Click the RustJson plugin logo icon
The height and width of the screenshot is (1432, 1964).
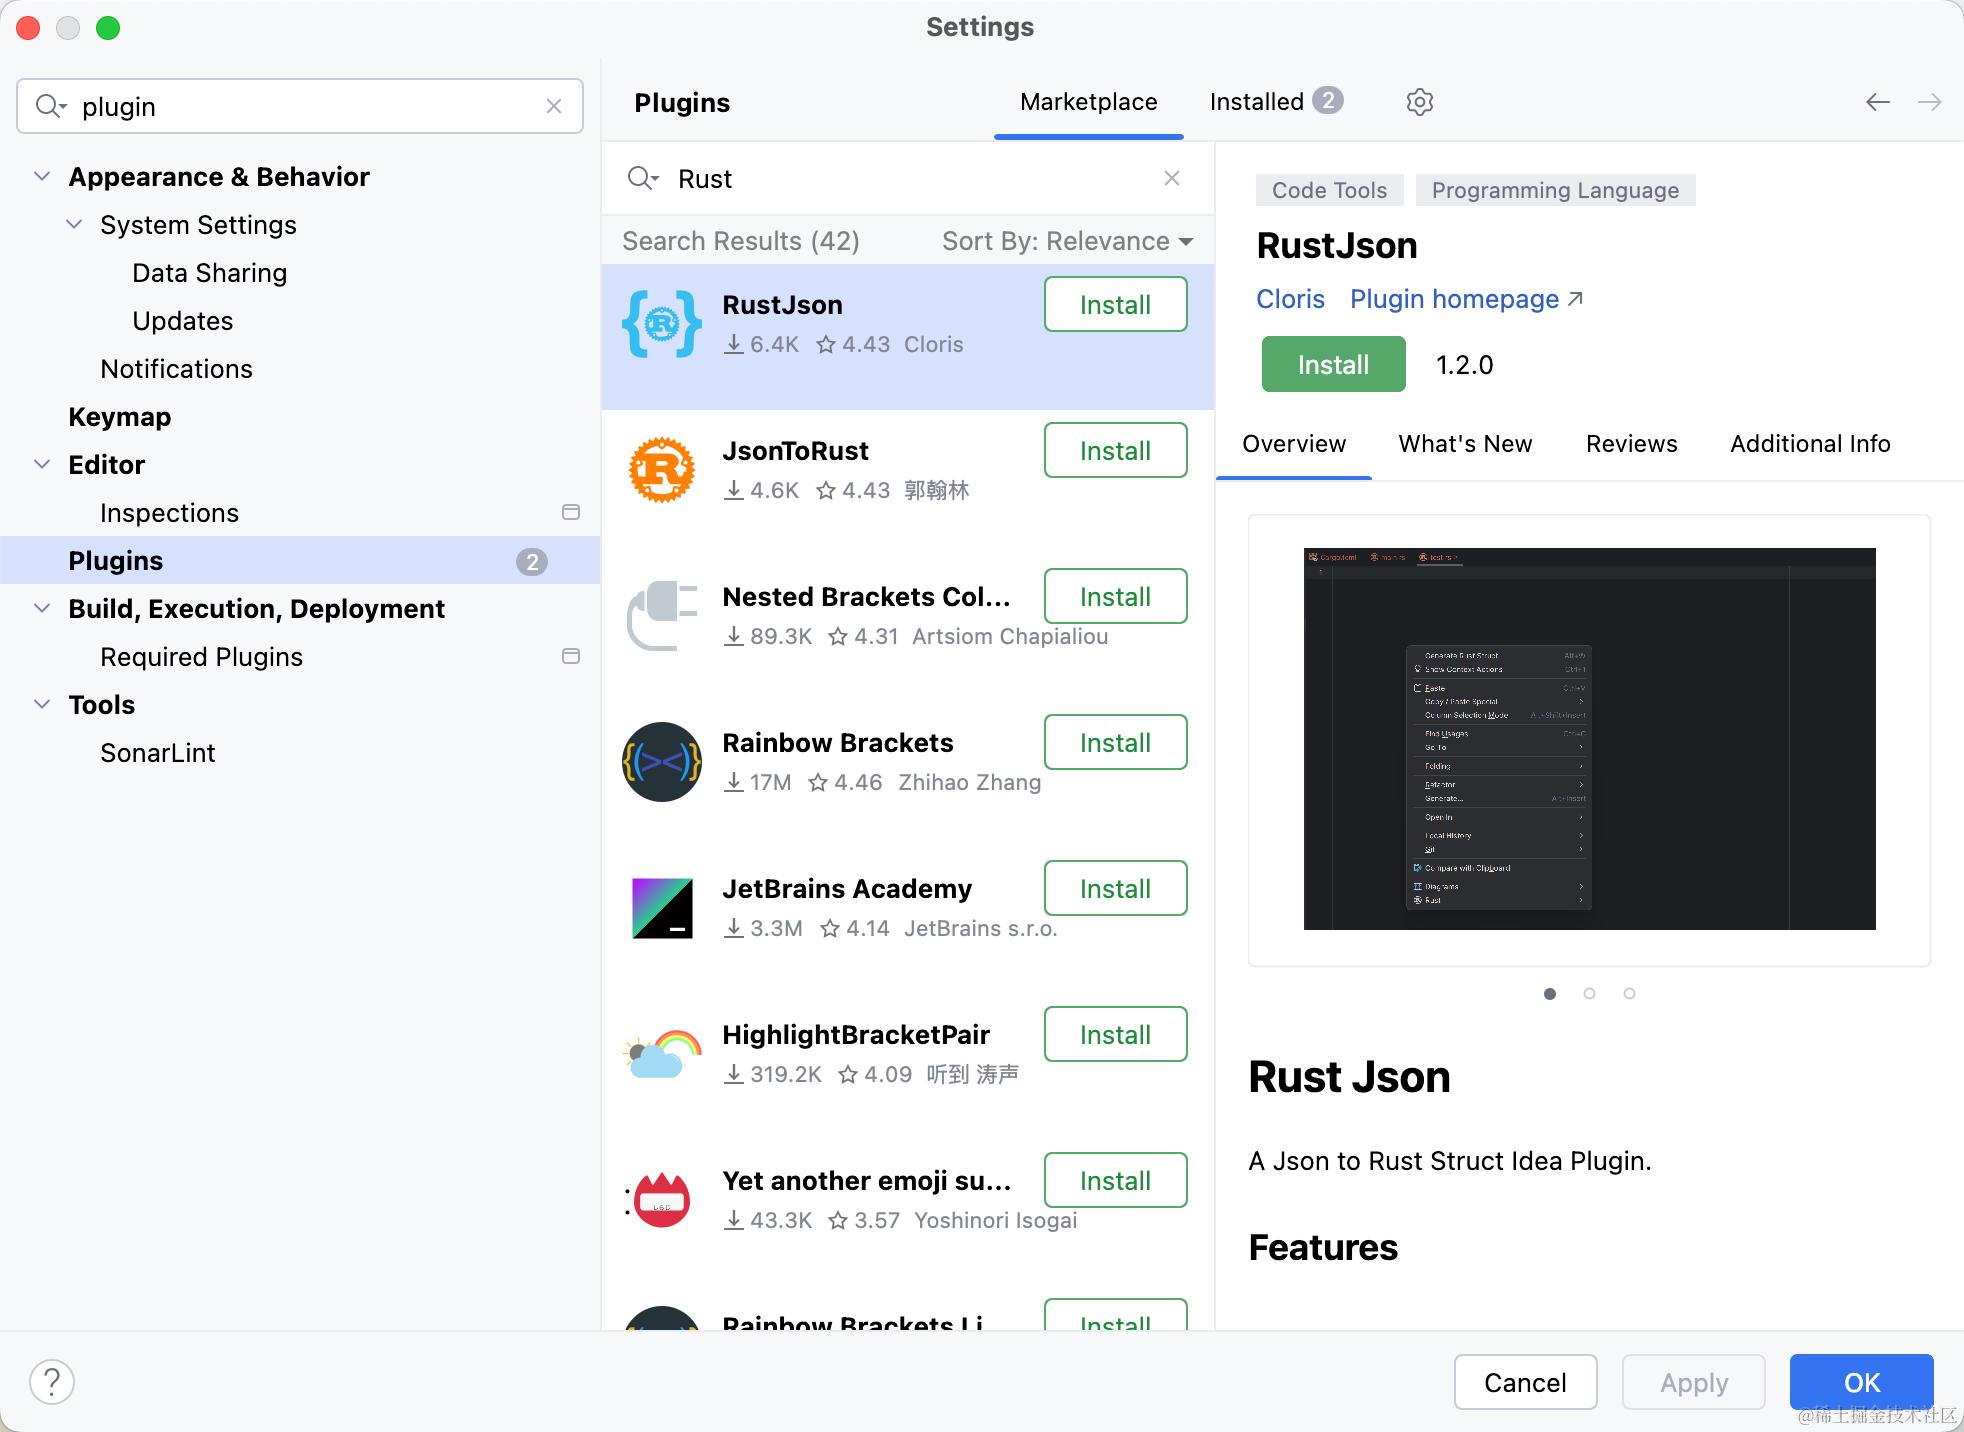pos(661,324)
